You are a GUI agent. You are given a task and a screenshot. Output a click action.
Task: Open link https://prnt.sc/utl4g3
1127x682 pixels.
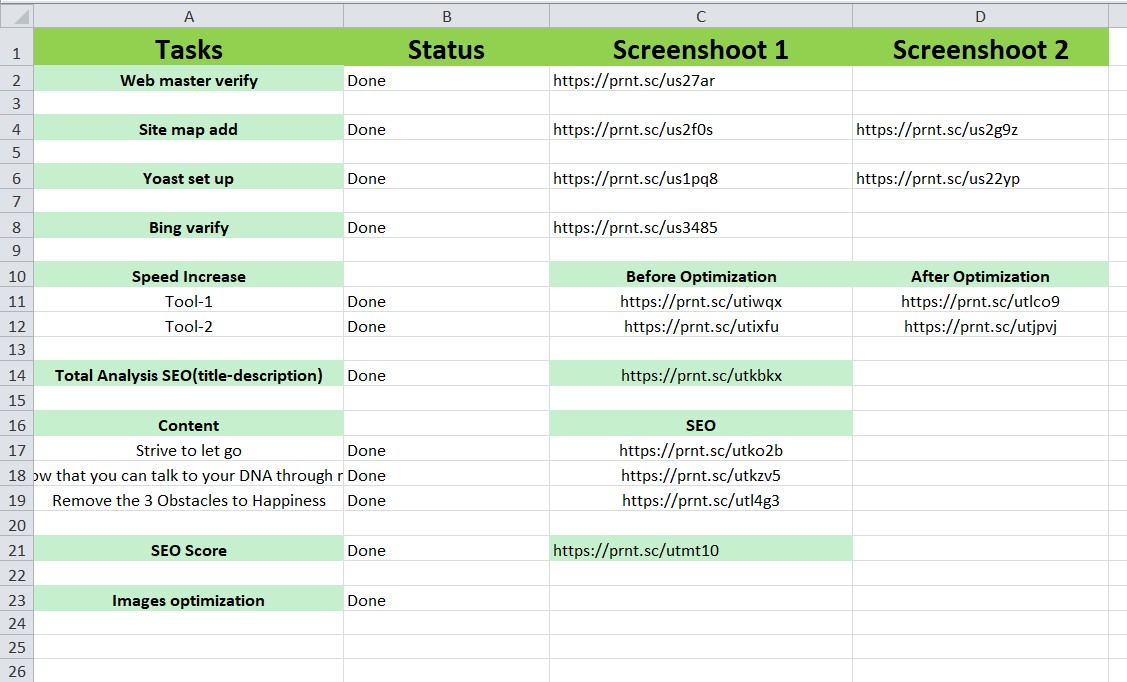pos(700,500)
